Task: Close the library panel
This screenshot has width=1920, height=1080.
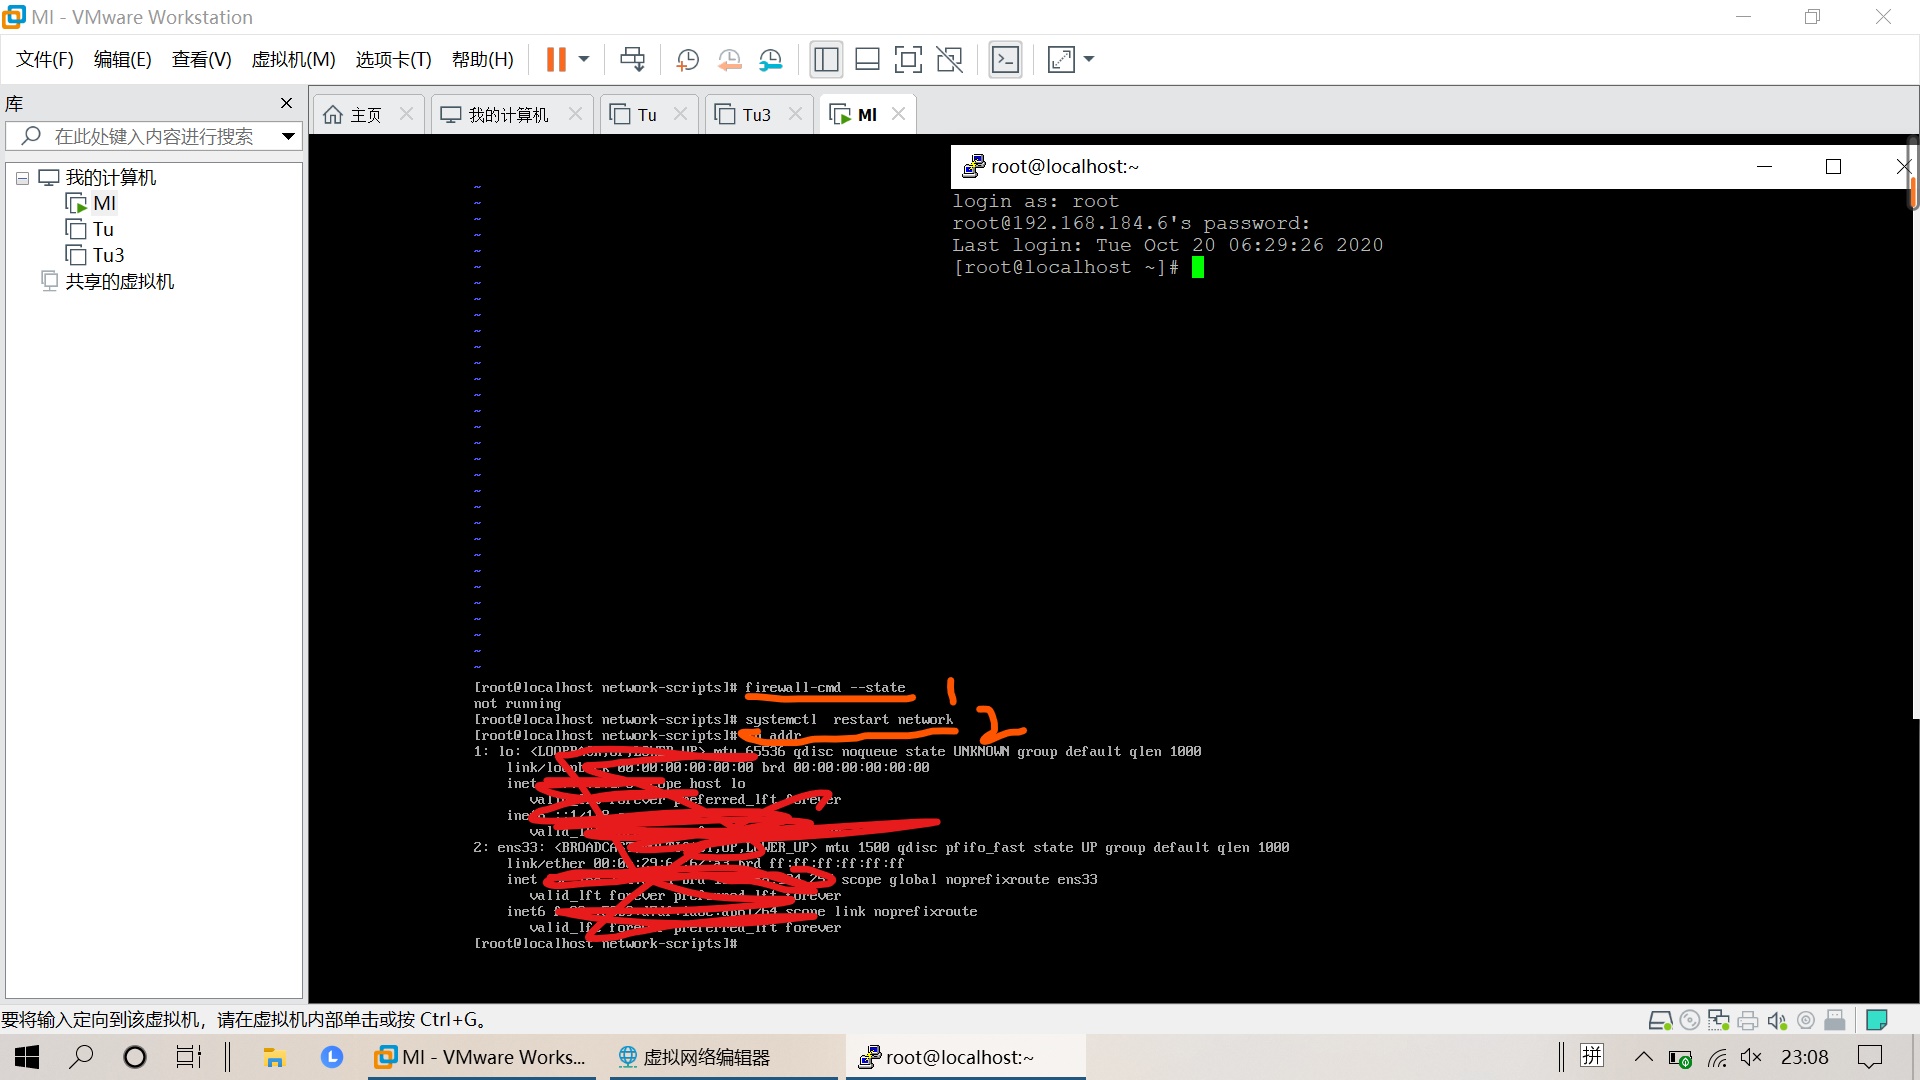Action: click(287, 103)
